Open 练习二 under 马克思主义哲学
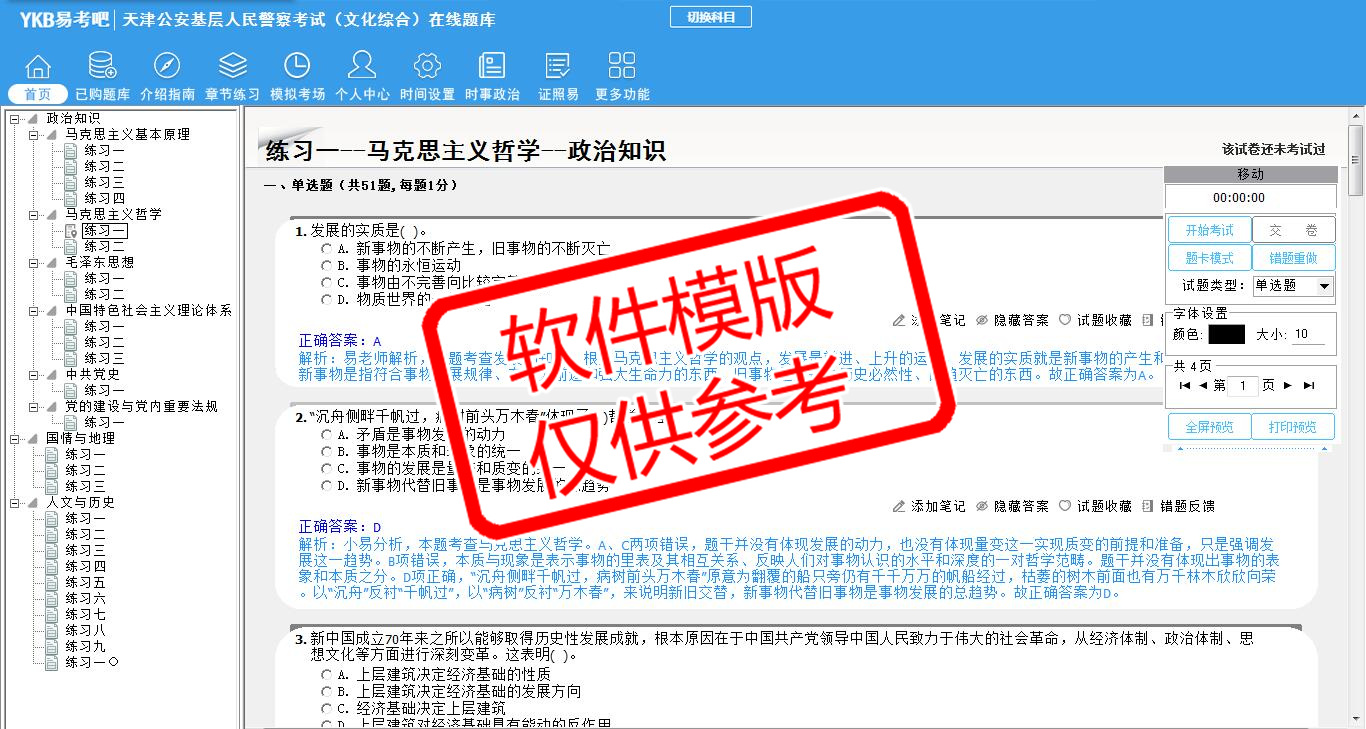1366x729 pixels. 105,246
